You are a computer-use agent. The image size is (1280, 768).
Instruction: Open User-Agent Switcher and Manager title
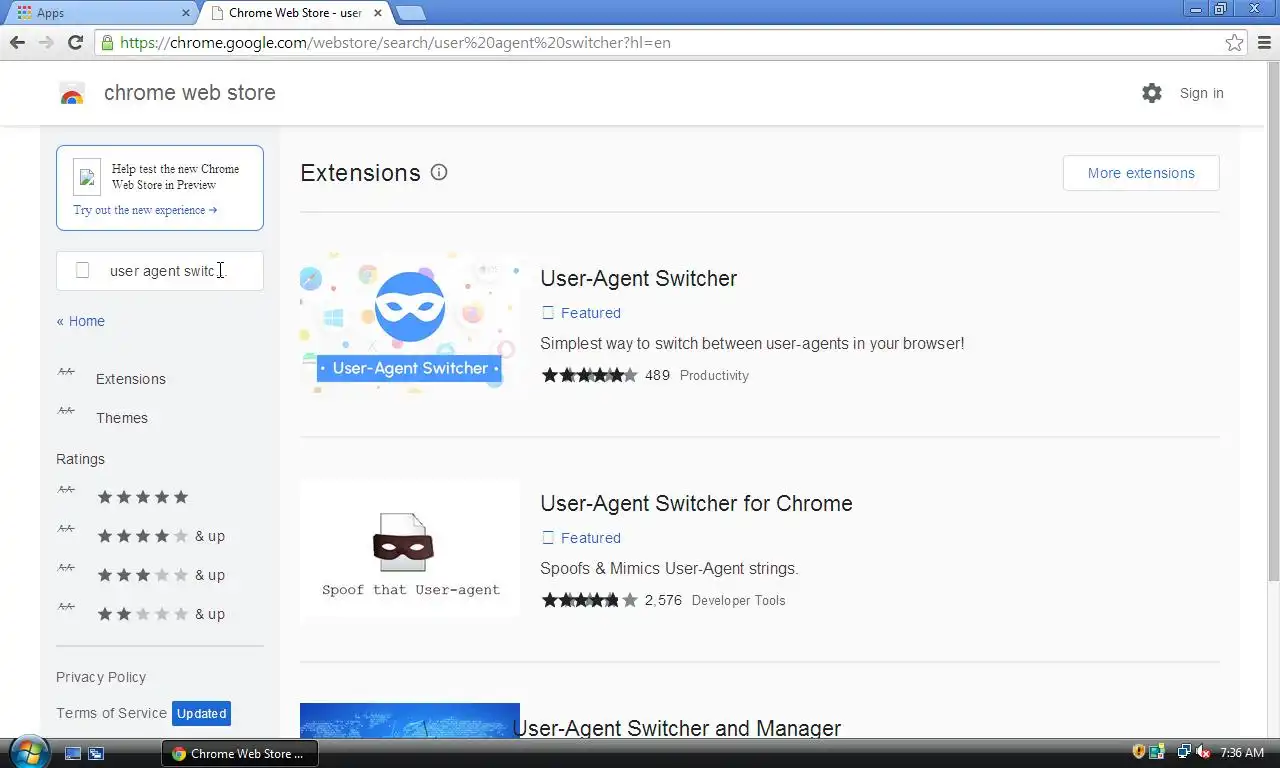677,728
